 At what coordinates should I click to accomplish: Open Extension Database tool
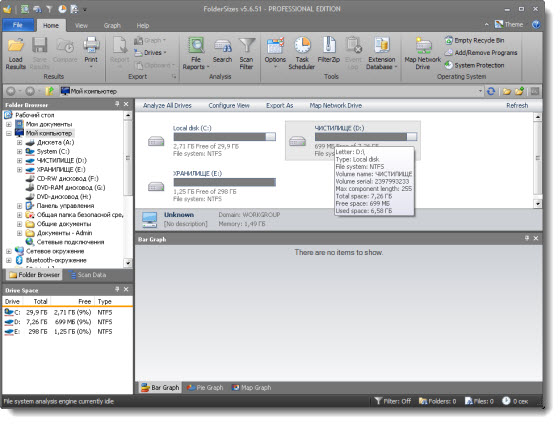381,53
